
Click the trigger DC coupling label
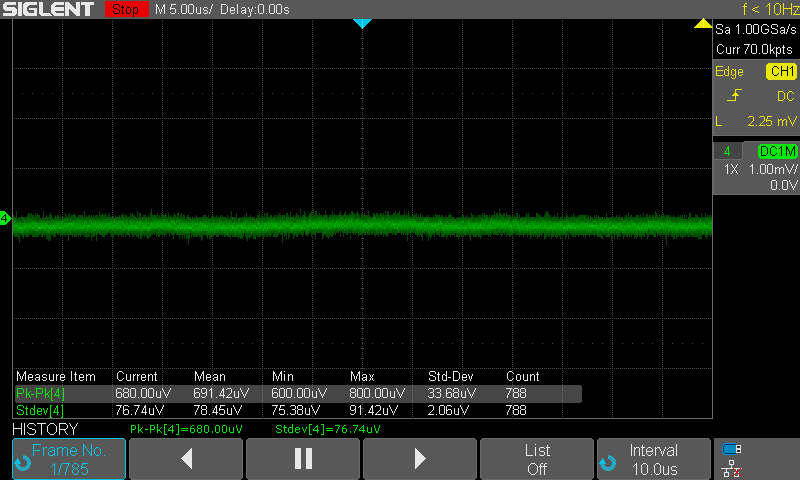(x=786, y=96)
